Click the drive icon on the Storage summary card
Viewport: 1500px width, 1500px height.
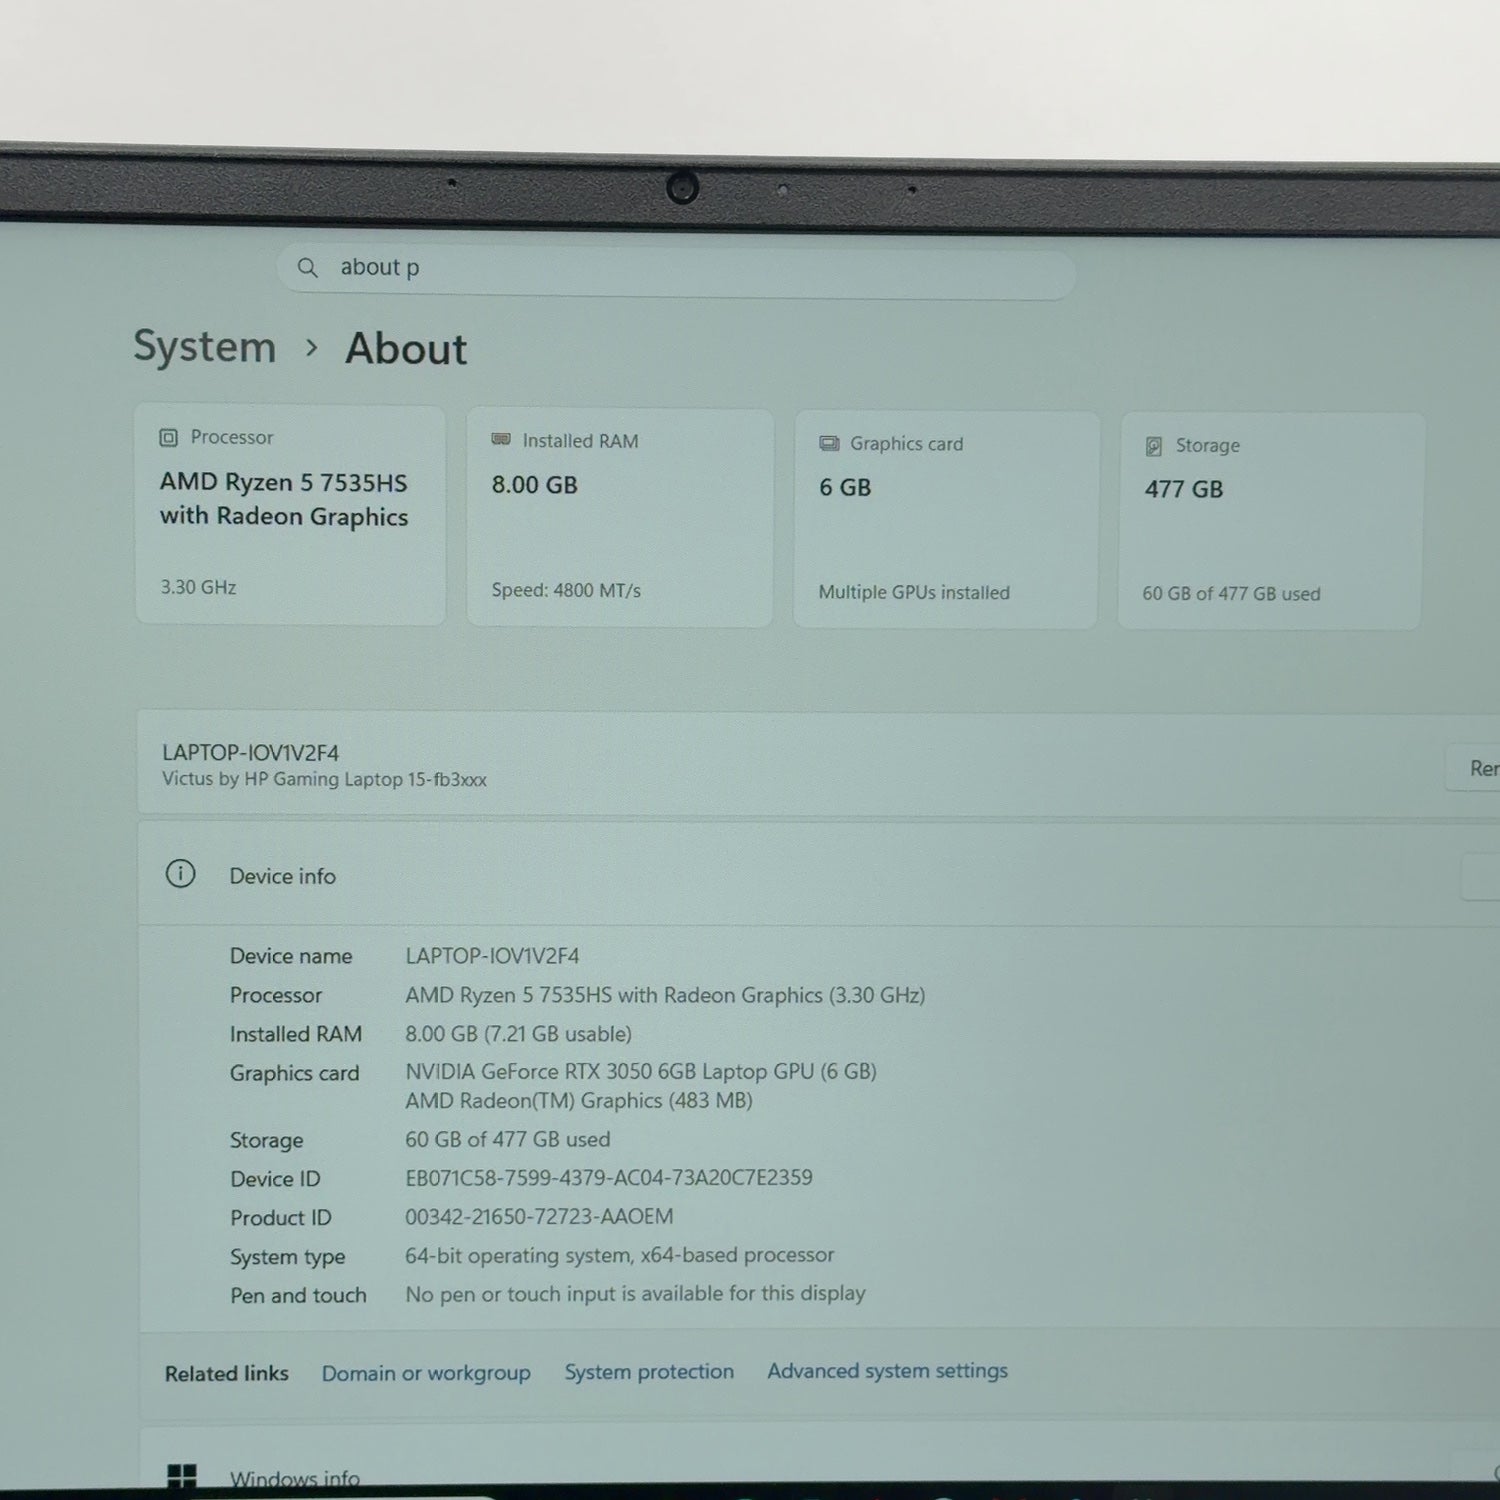click(x=1154, y=446)
